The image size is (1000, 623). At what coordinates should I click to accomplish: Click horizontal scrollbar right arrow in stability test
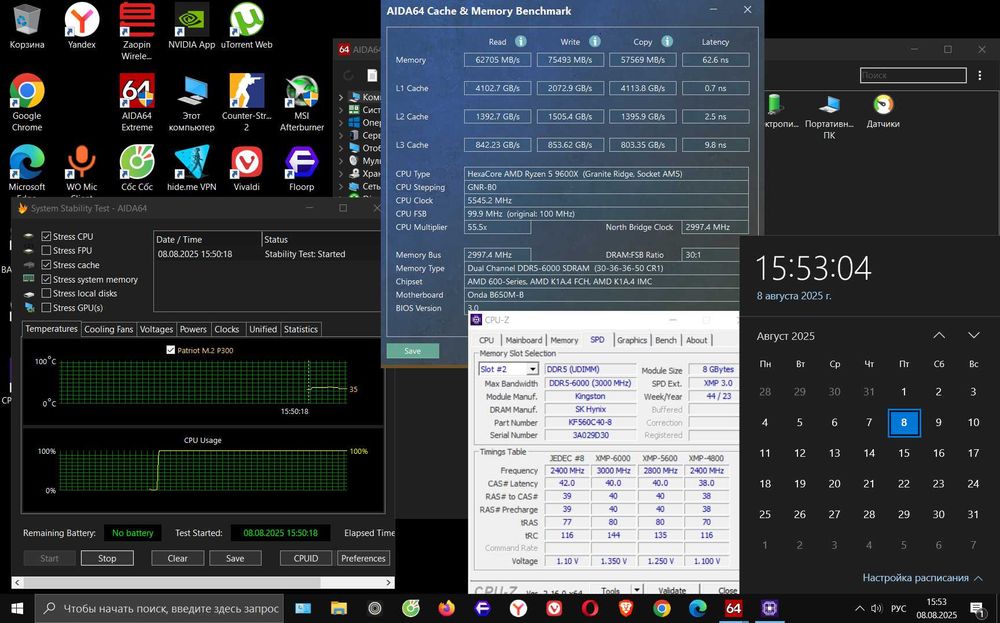click(x=388, y=582)
